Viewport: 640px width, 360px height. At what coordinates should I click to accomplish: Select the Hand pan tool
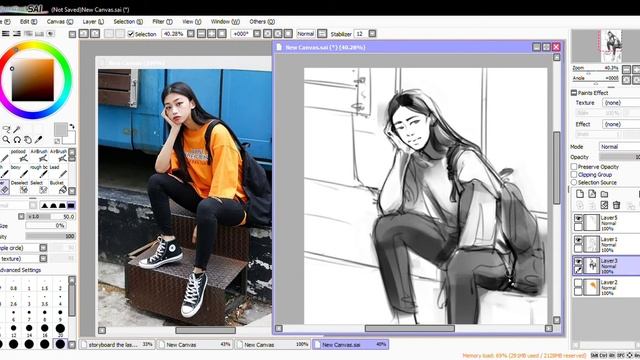point(28,140)
